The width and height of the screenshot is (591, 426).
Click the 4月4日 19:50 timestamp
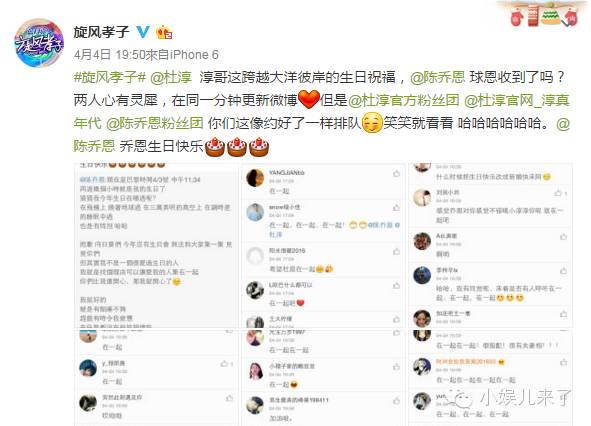tap(109, 55)
